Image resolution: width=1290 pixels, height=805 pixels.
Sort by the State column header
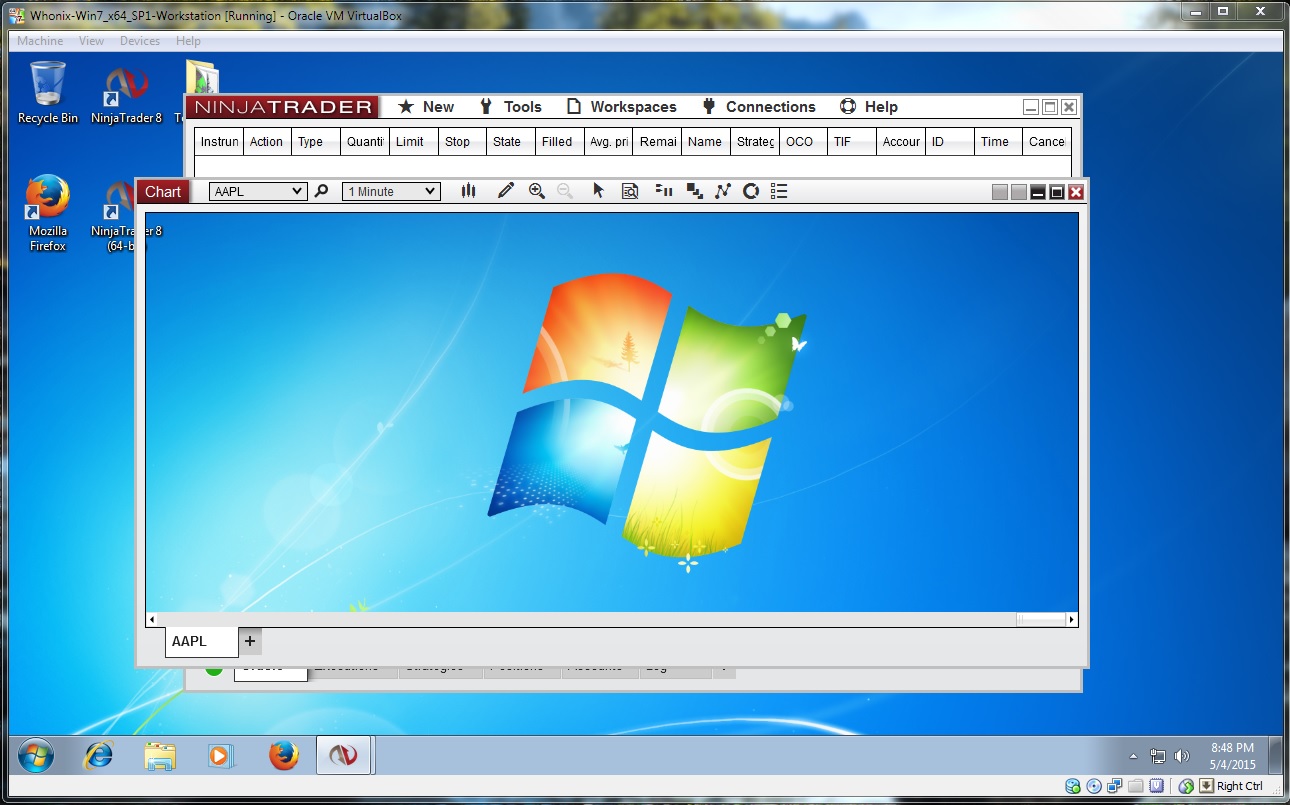(511, 142)
